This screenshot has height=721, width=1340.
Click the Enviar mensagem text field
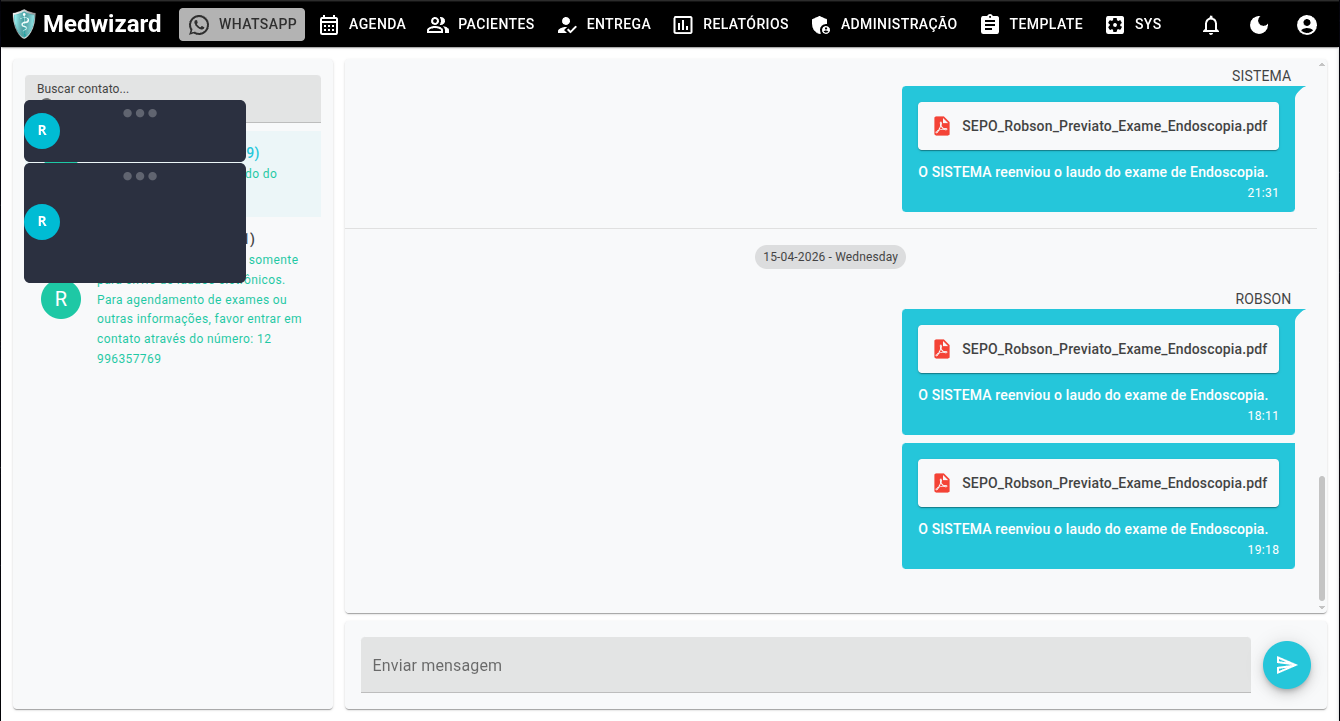pos(806,665)
